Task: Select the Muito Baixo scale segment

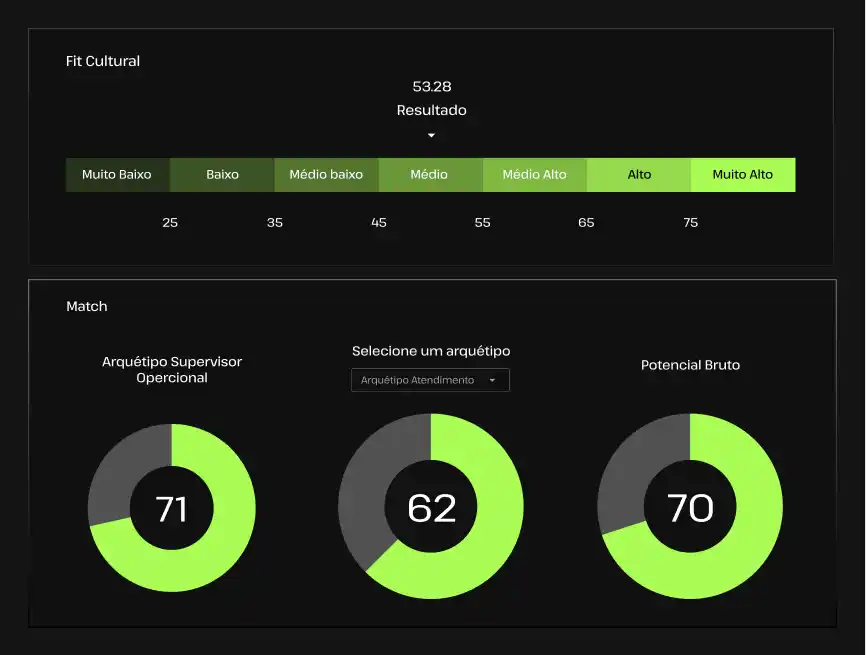Action: pyautogui.click(x=117, y=174)
